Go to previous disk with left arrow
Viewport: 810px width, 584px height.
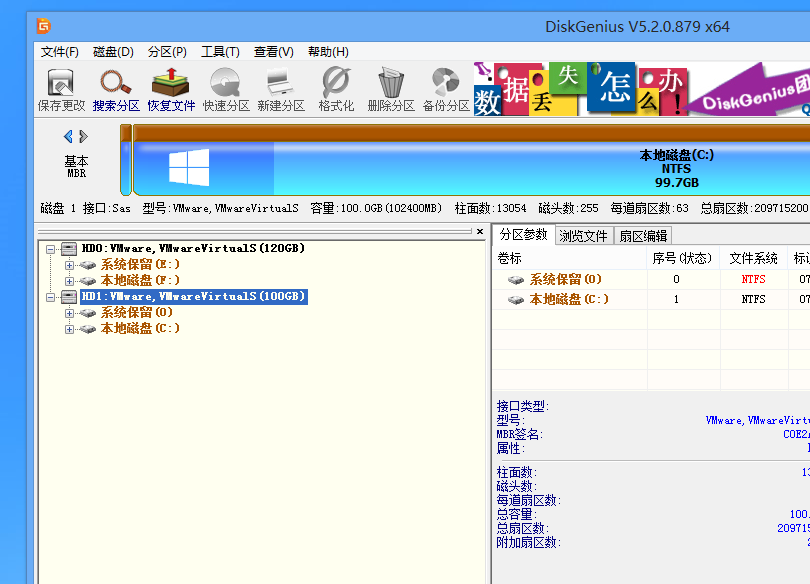tap(68, 136)
